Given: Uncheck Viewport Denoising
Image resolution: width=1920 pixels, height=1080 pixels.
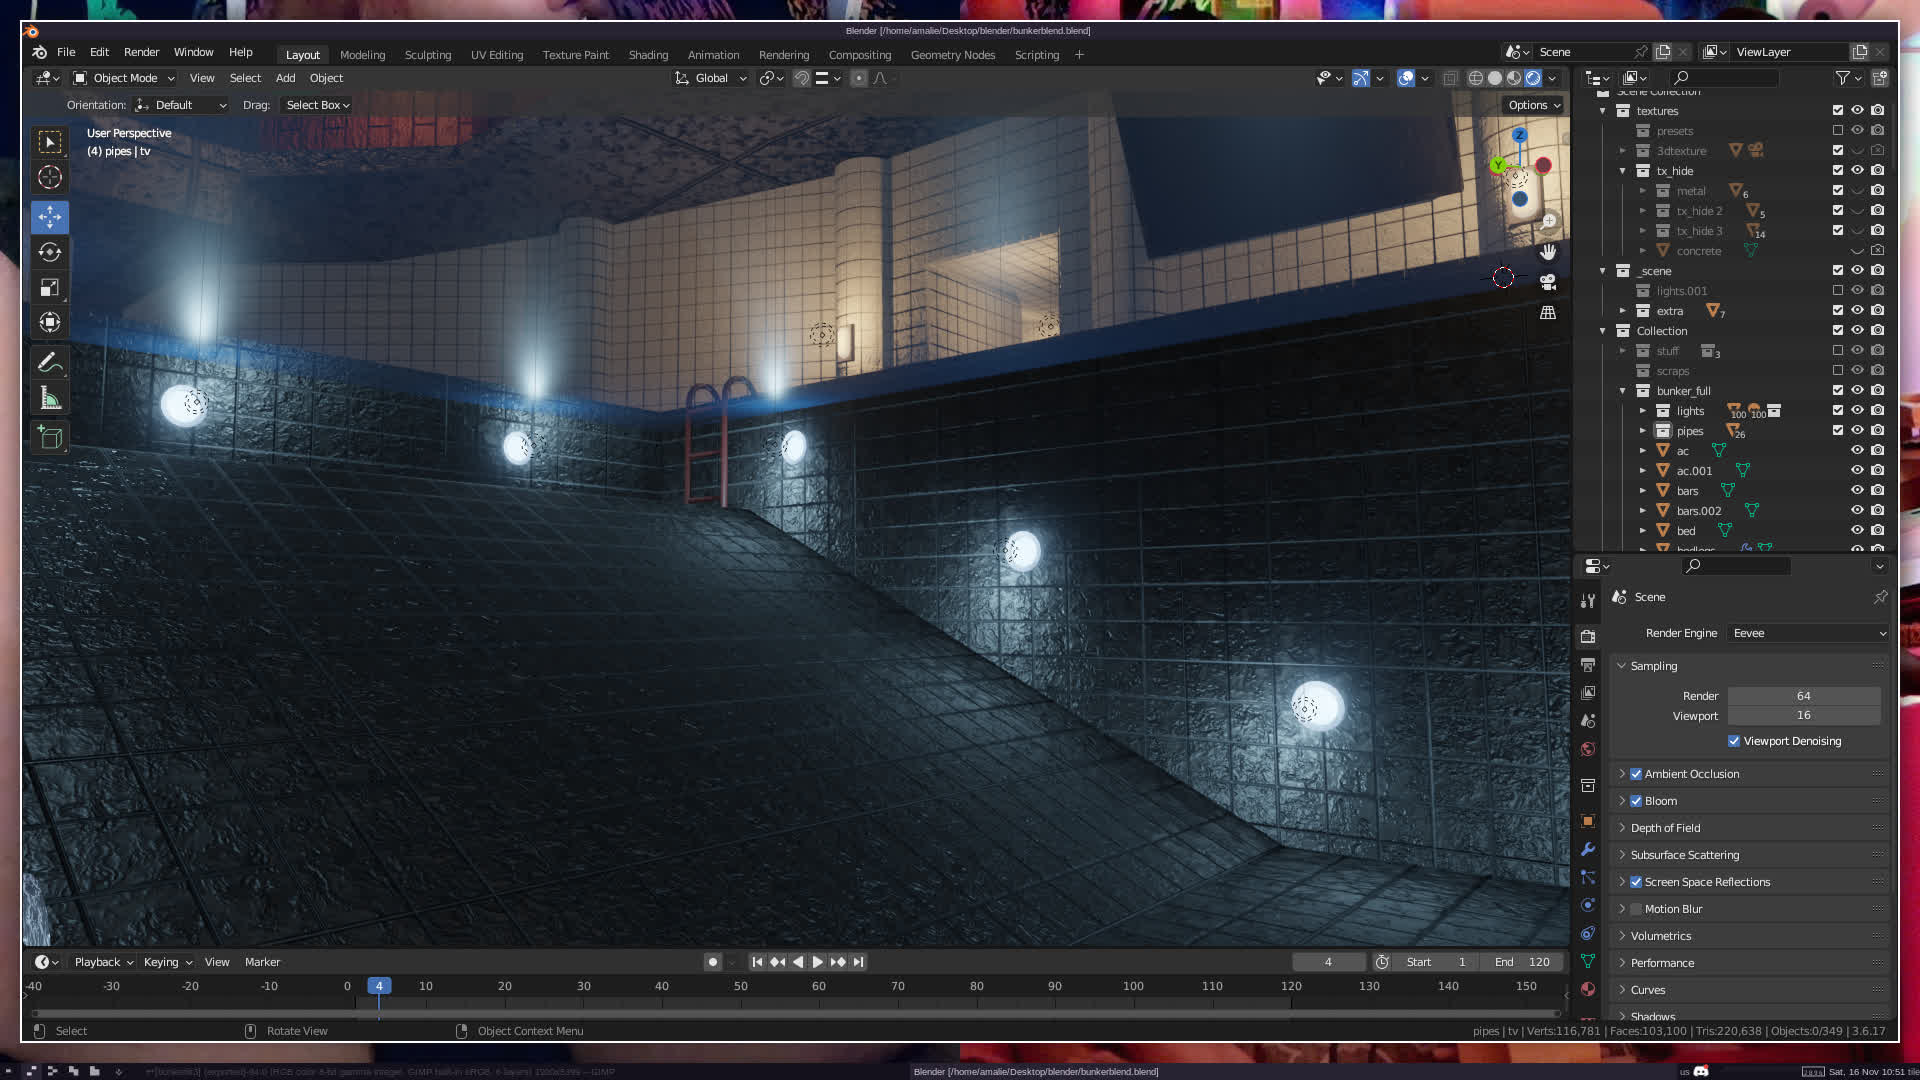Looking at the screenshot, I should tap(1734, 741).
